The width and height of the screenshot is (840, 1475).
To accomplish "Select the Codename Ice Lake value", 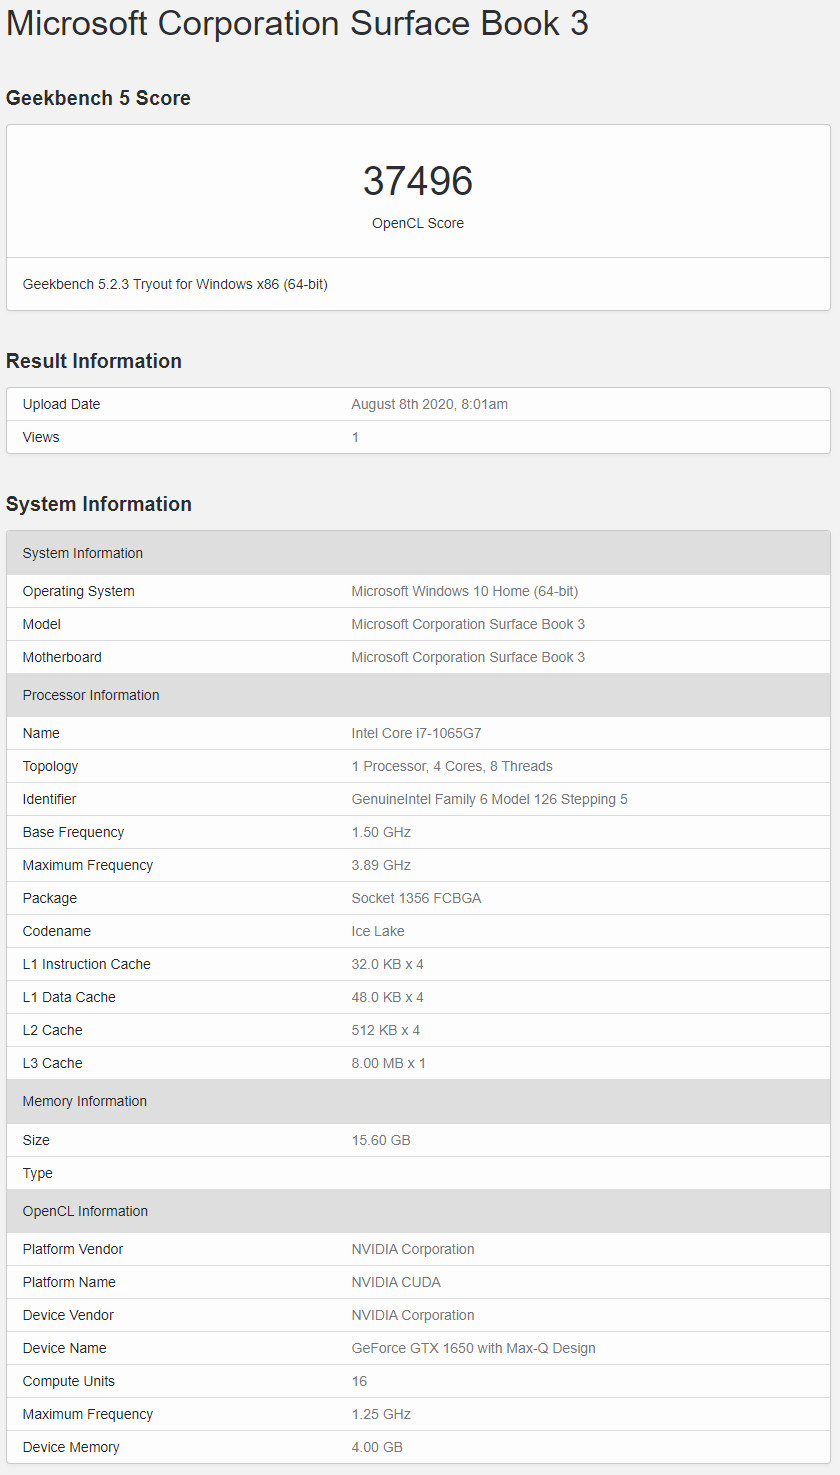I will 378,931.
